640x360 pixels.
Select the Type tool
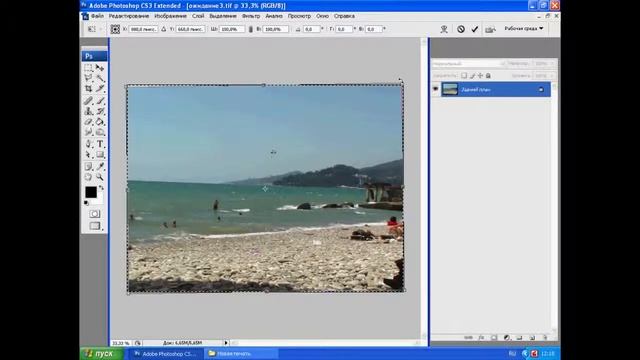pos(100,144)
